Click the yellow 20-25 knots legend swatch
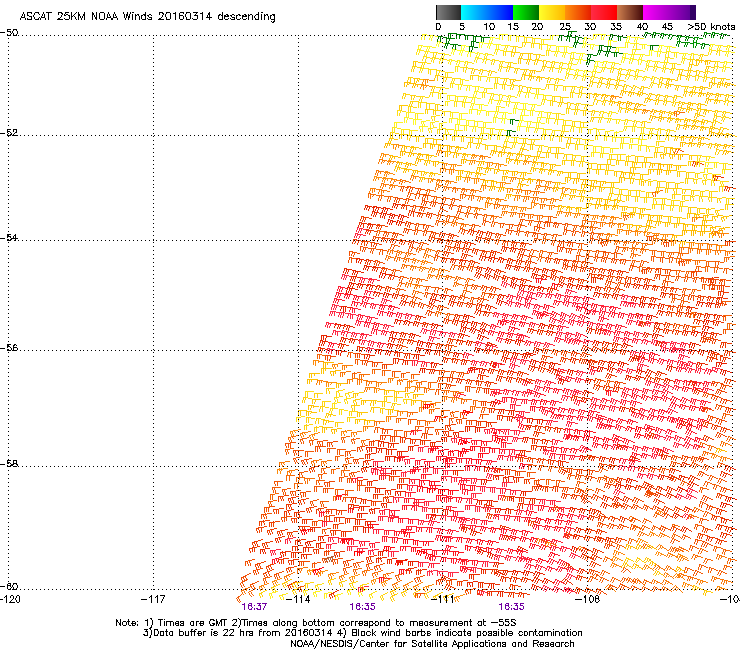This screenshot has height=650, width=740. [552, 12]
